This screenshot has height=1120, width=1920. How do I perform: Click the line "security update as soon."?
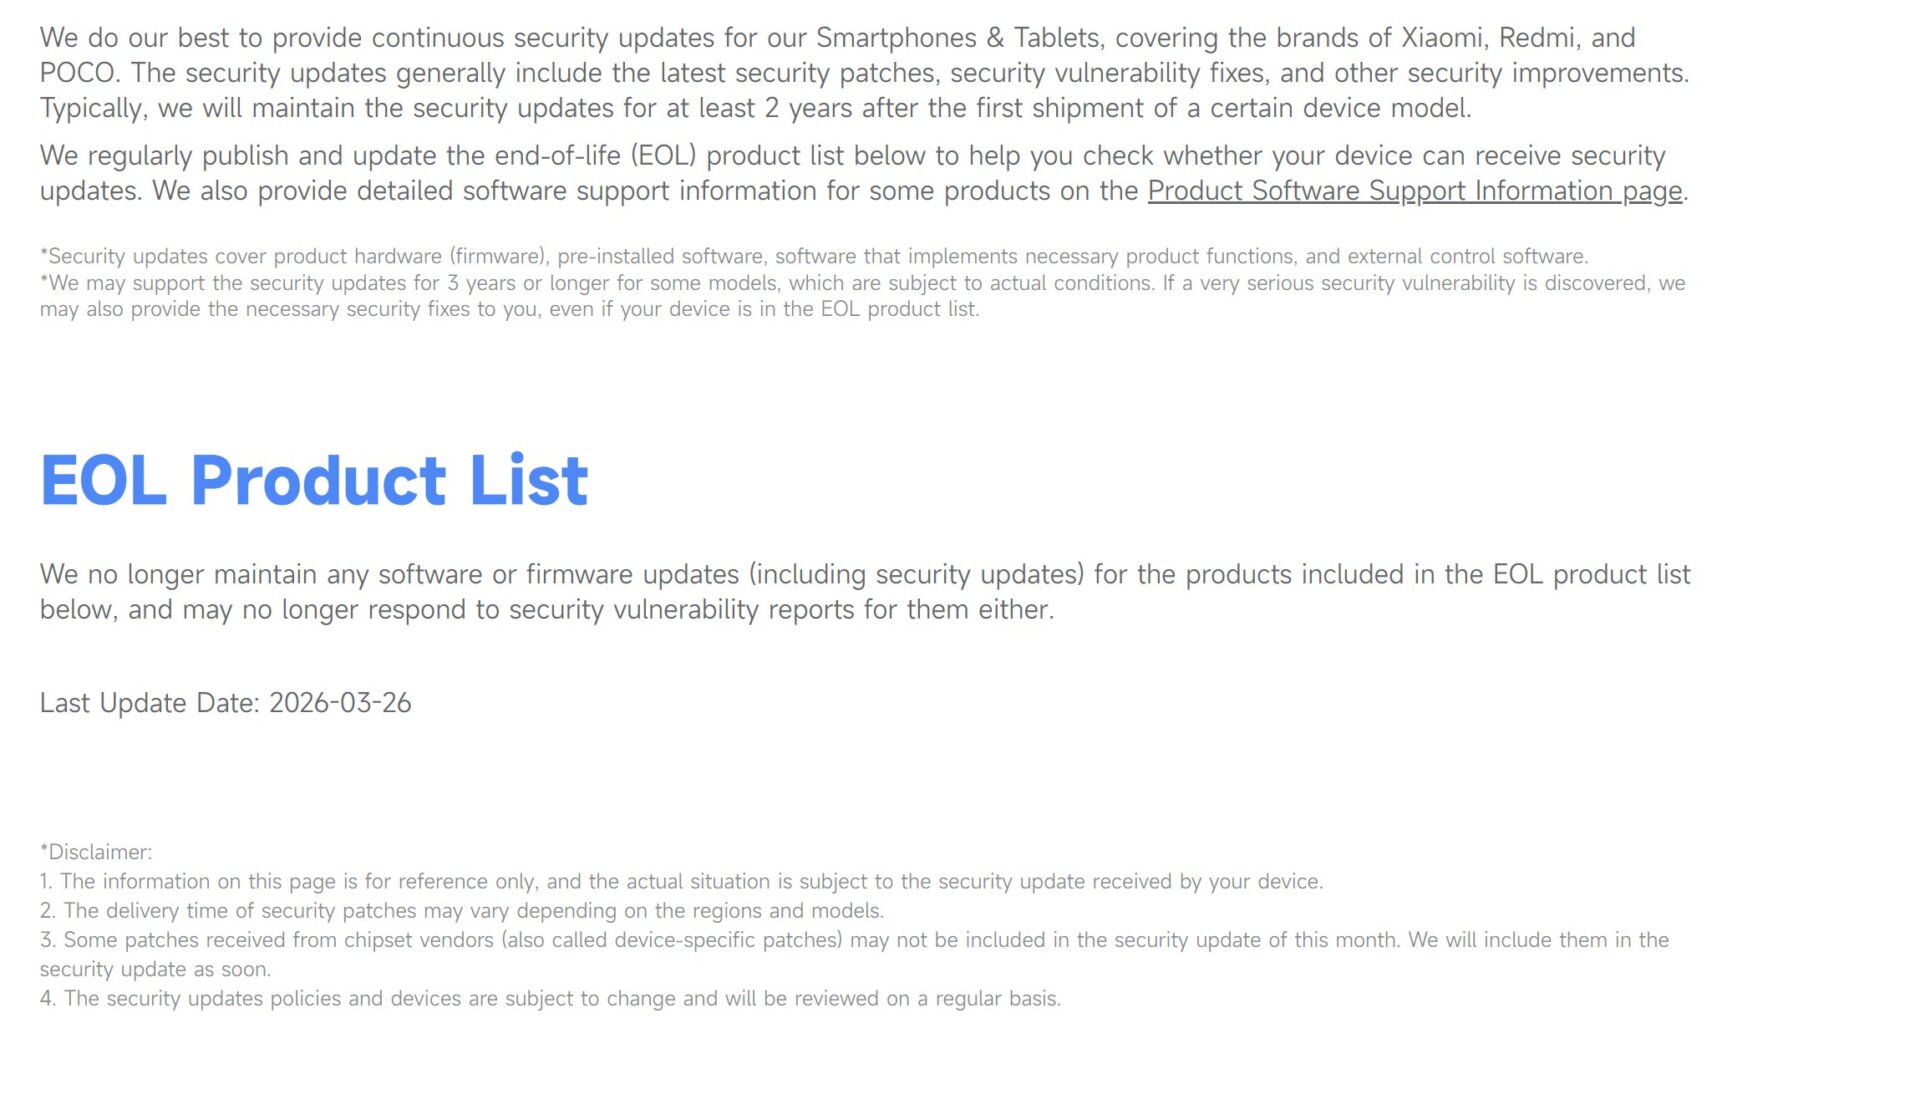pyautogui.click(x=155, y=969)
